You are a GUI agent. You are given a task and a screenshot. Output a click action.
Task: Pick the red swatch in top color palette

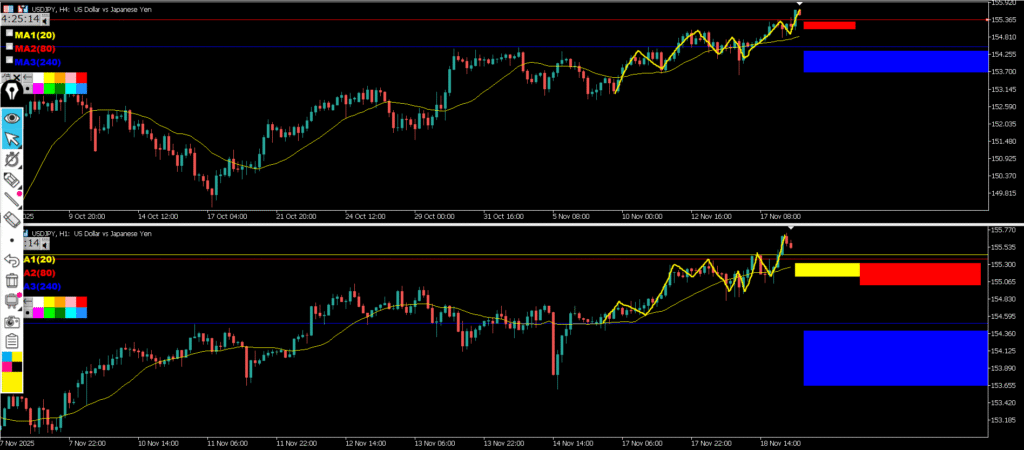point(81,78)
